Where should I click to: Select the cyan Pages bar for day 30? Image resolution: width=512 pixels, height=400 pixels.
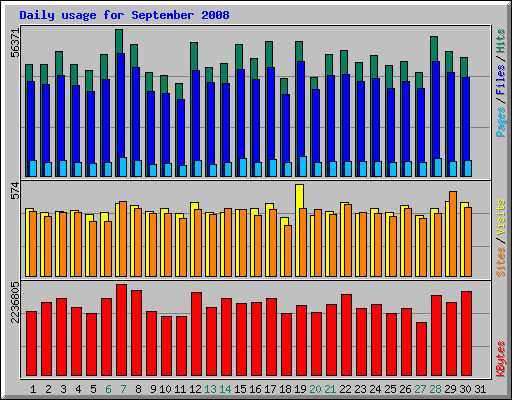tap(468, 168)
